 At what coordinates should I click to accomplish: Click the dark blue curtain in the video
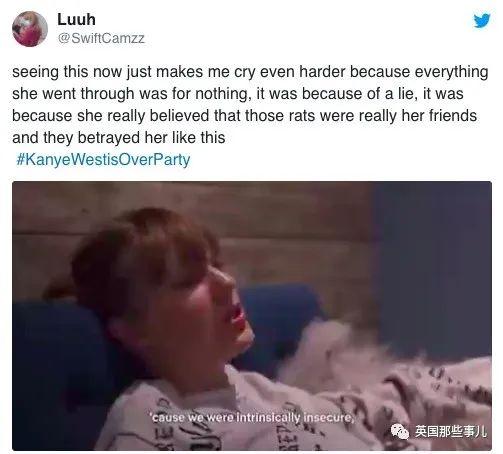[432, 267]
